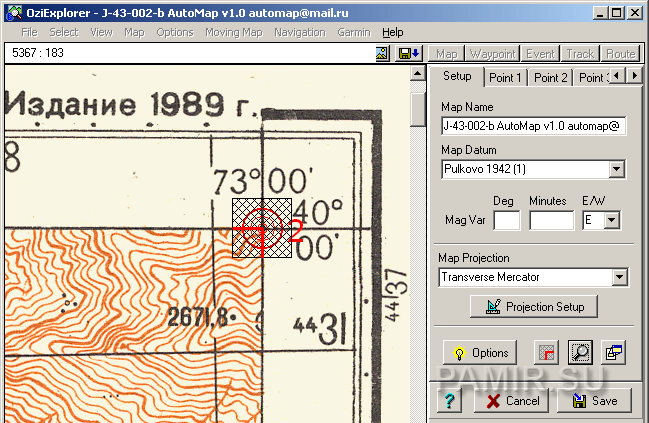Viewport: 649px width, 423px height.
Task: Click the Waypoint toolbar button
Action: (493, 54)
